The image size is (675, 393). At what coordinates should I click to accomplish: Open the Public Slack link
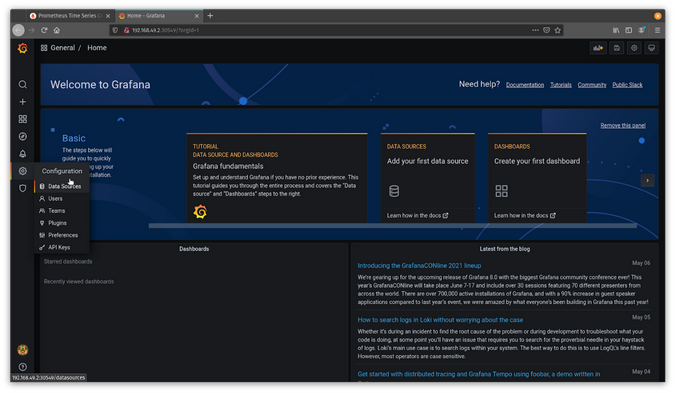pyautogui.click(x=627, y=85)
